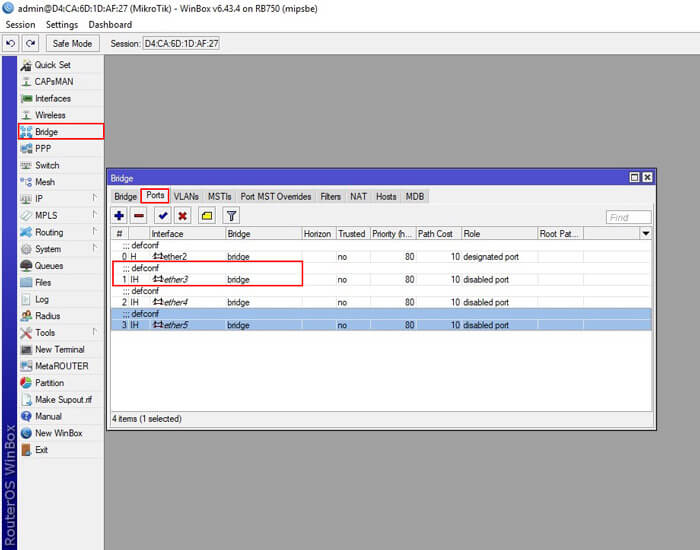Sort by Role column header
Viewport: 700px width, 550px height.
pyautogui.click(x=499, y=233)
